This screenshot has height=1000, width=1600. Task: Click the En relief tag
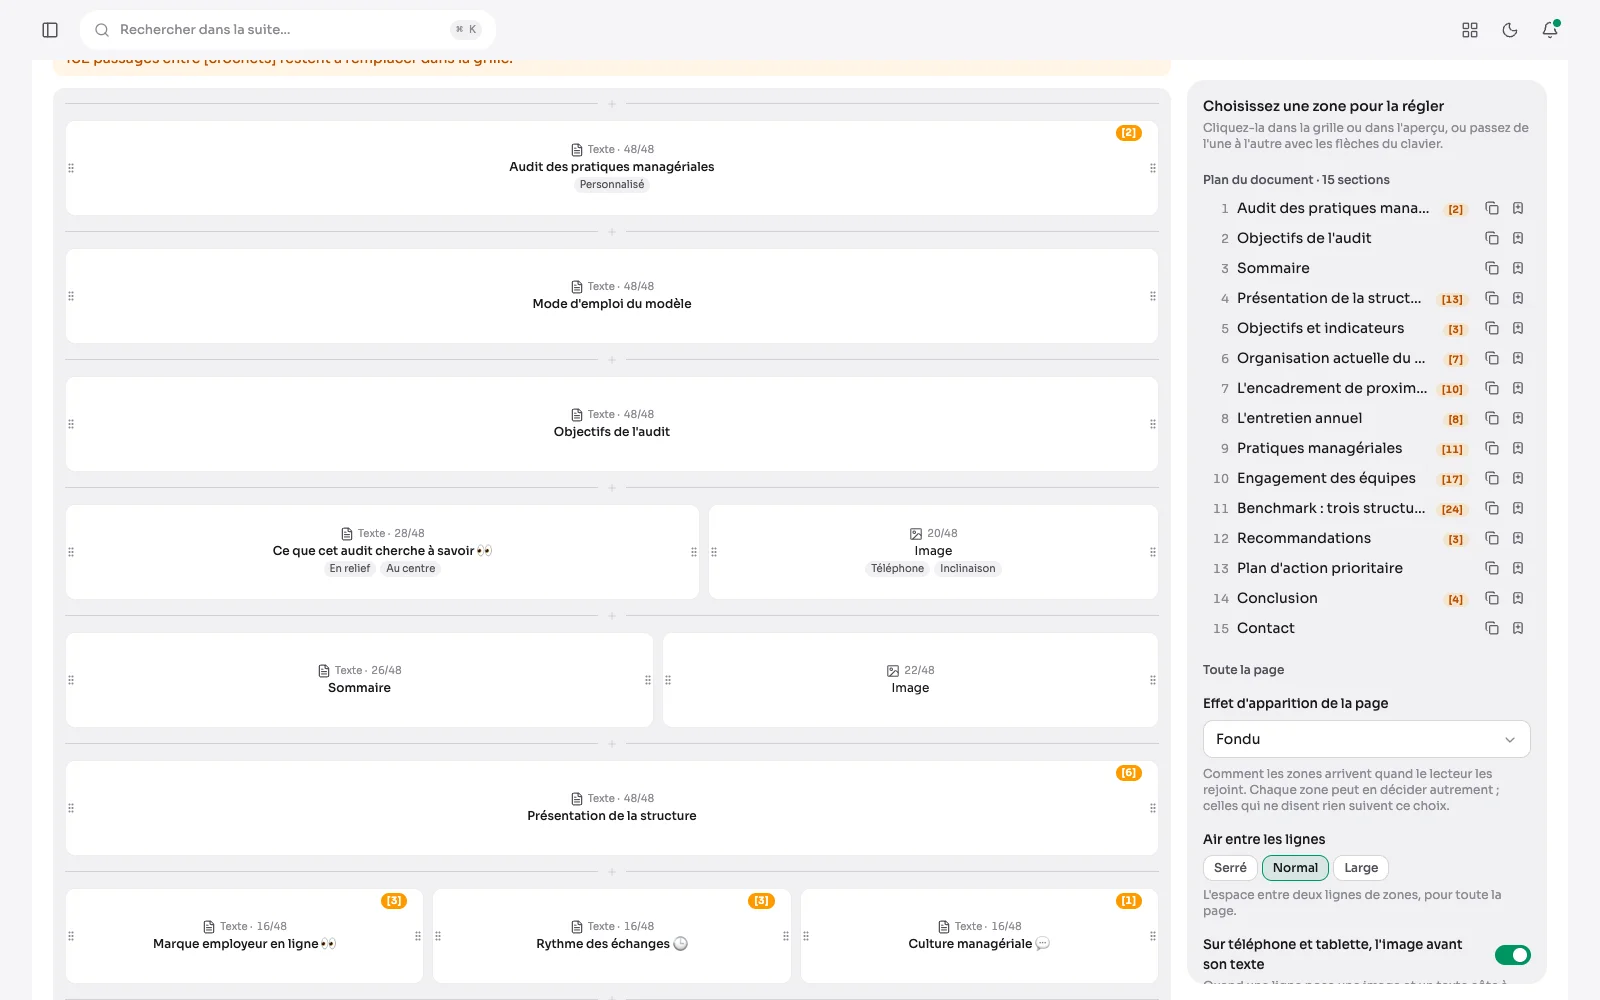click(x=350, y=568)
